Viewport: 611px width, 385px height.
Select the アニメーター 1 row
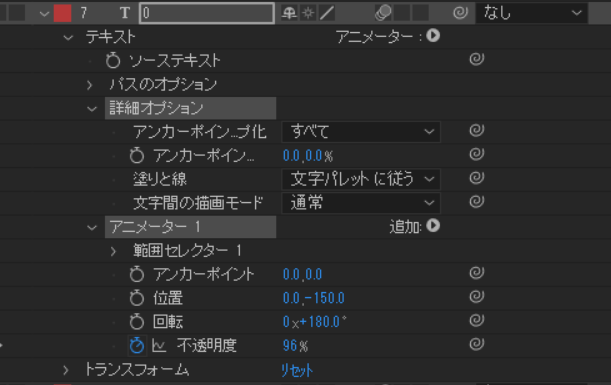(191, 227)
